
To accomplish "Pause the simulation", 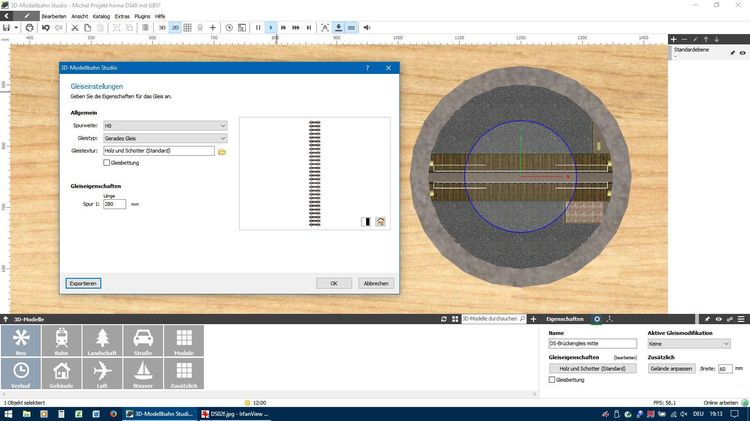I will pos(258,28).
